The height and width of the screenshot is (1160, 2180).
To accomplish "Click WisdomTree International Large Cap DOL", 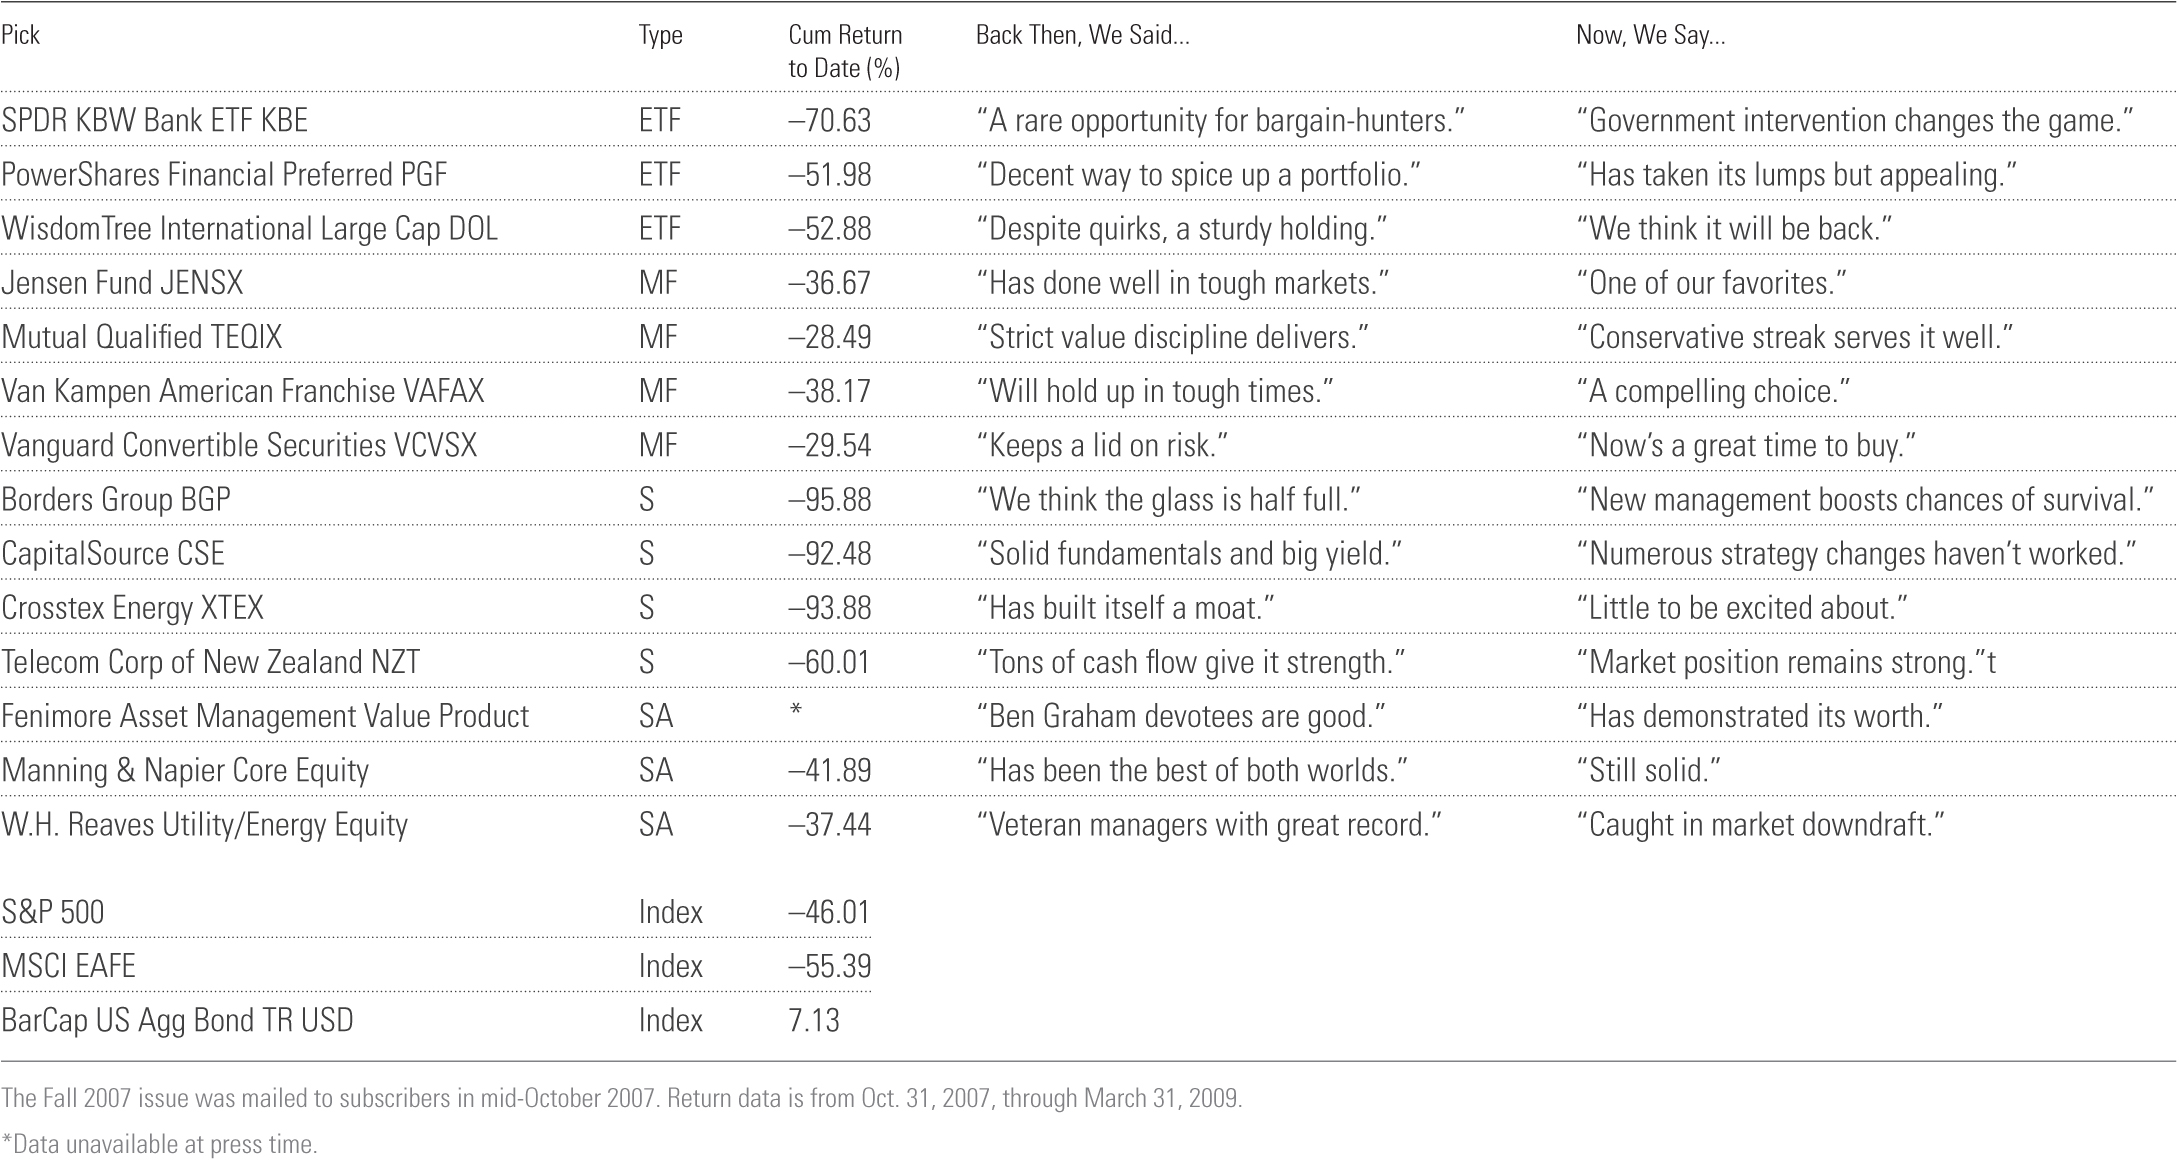I will (x=249, y=229).
